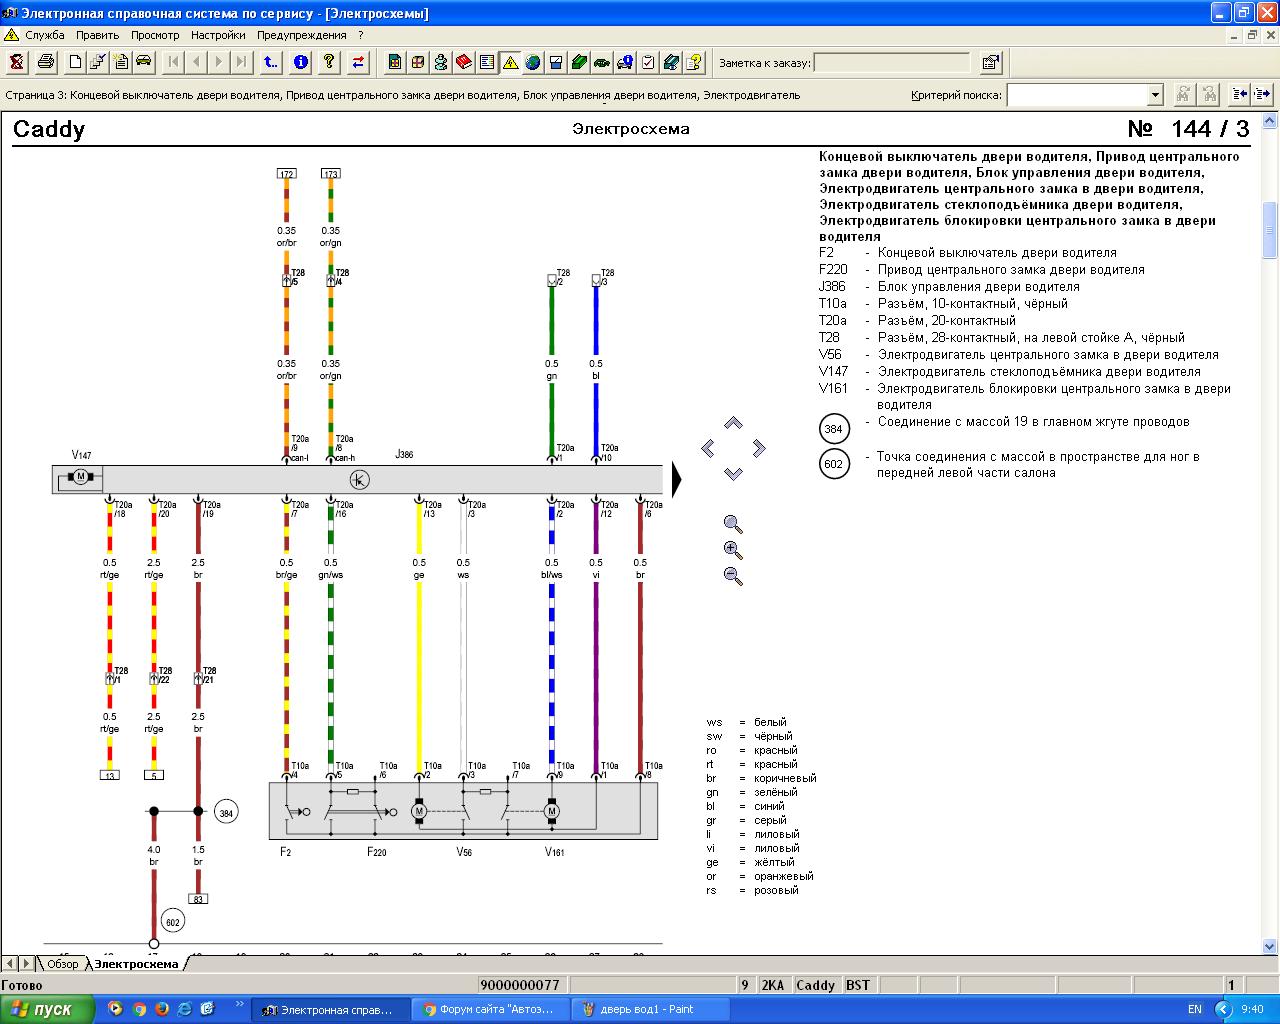Click the scrollbar down arrow
Image resolution: width=1280 pixels, height=1024 pixels.
coord(1270,946)
